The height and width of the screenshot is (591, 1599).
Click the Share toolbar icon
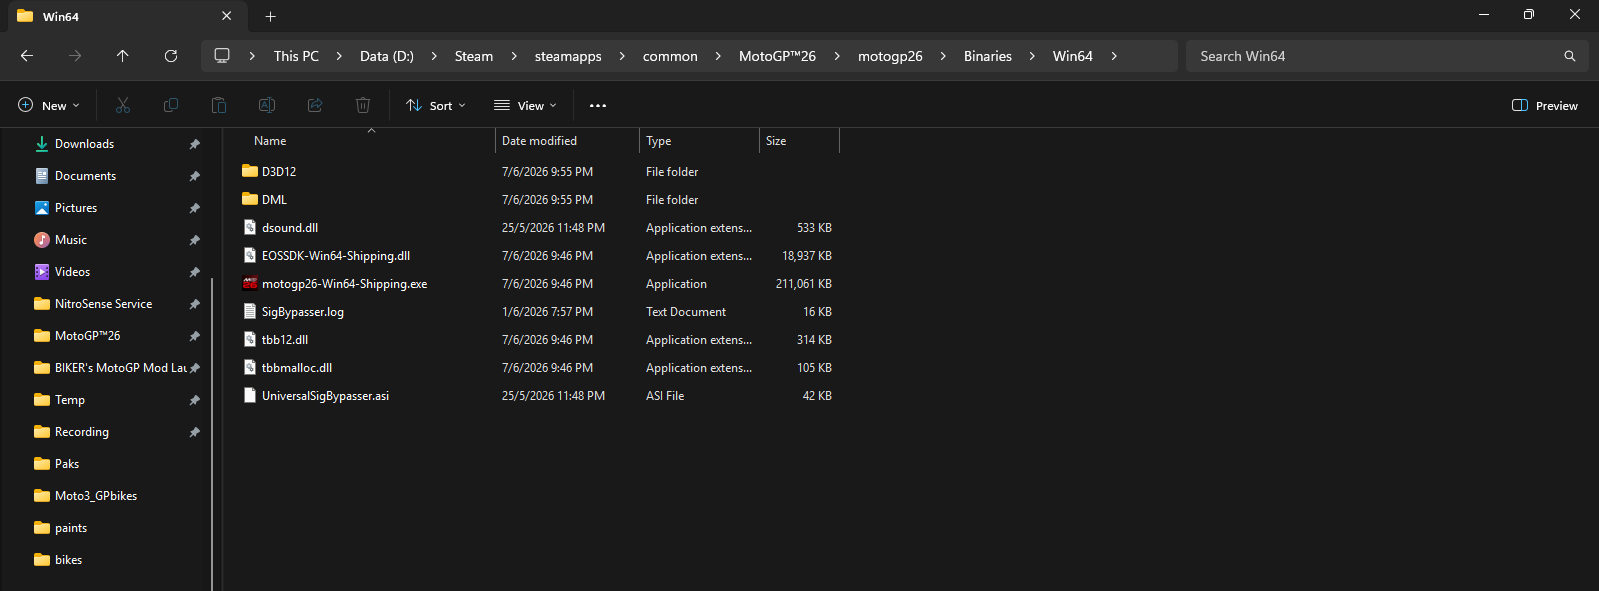tap(315, 105)
